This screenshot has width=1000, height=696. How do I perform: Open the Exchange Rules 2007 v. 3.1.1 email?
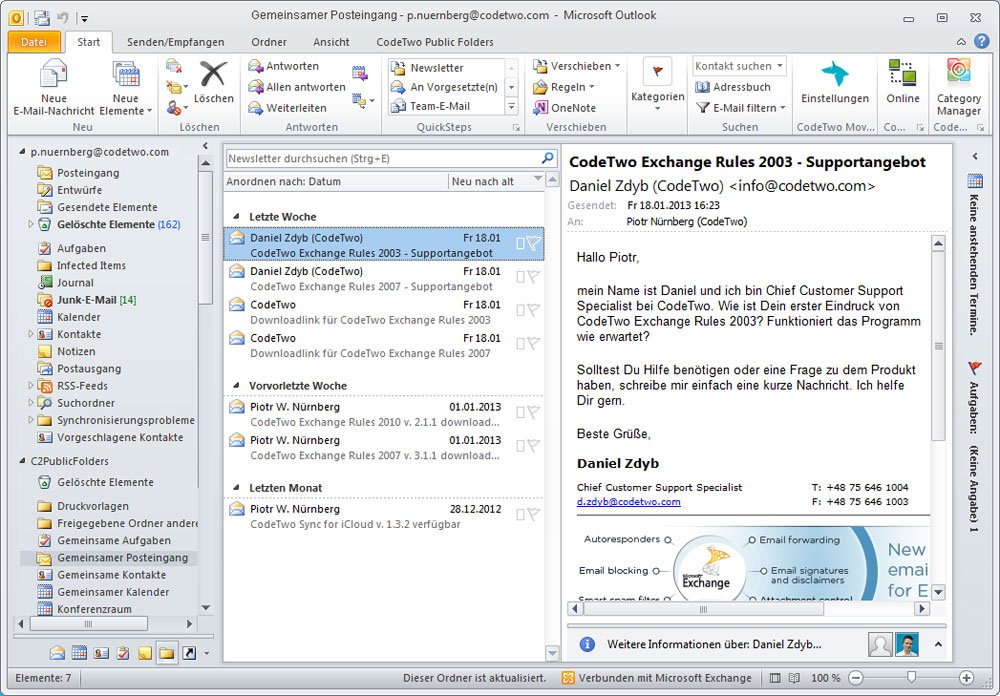383,448
